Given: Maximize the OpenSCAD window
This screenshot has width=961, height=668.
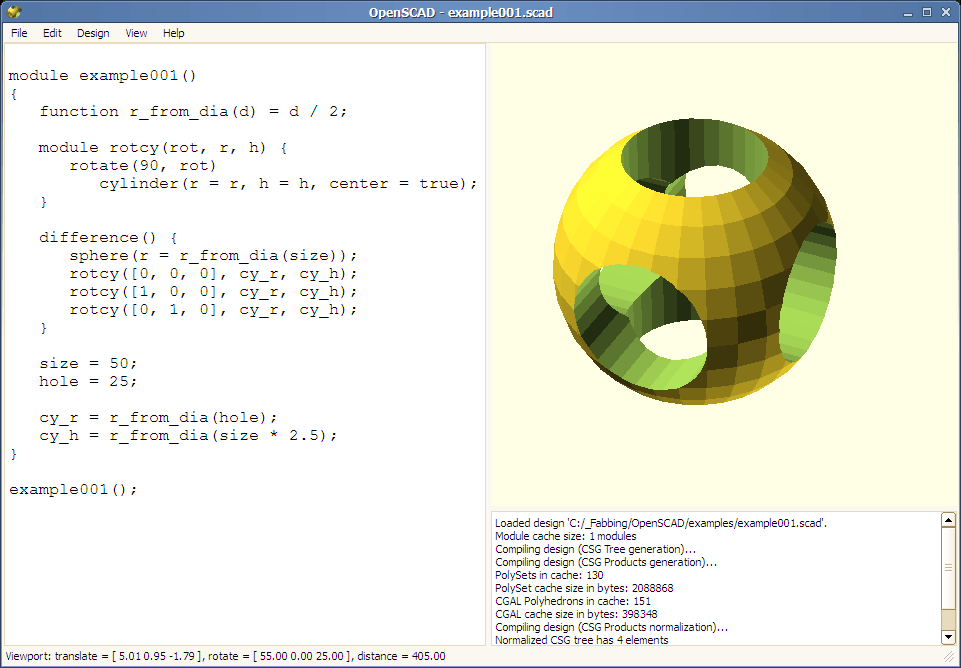Looking at the screenshot, I should (926, 12).
